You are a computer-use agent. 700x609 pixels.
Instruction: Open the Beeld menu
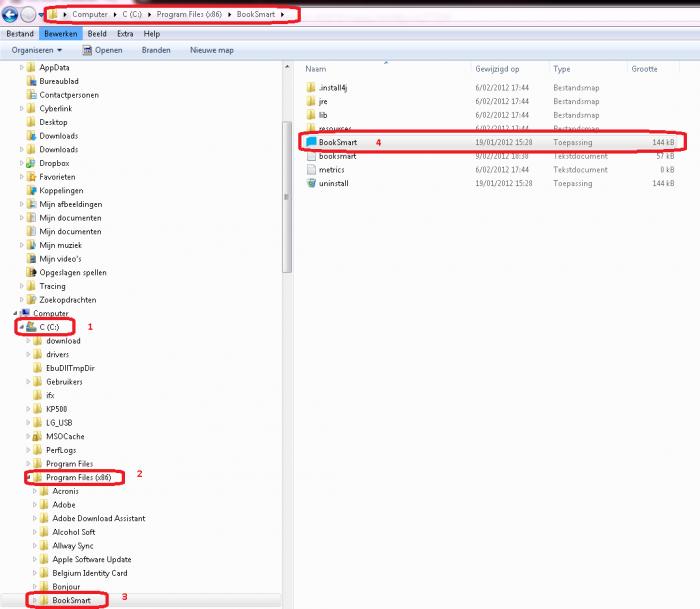97,33
